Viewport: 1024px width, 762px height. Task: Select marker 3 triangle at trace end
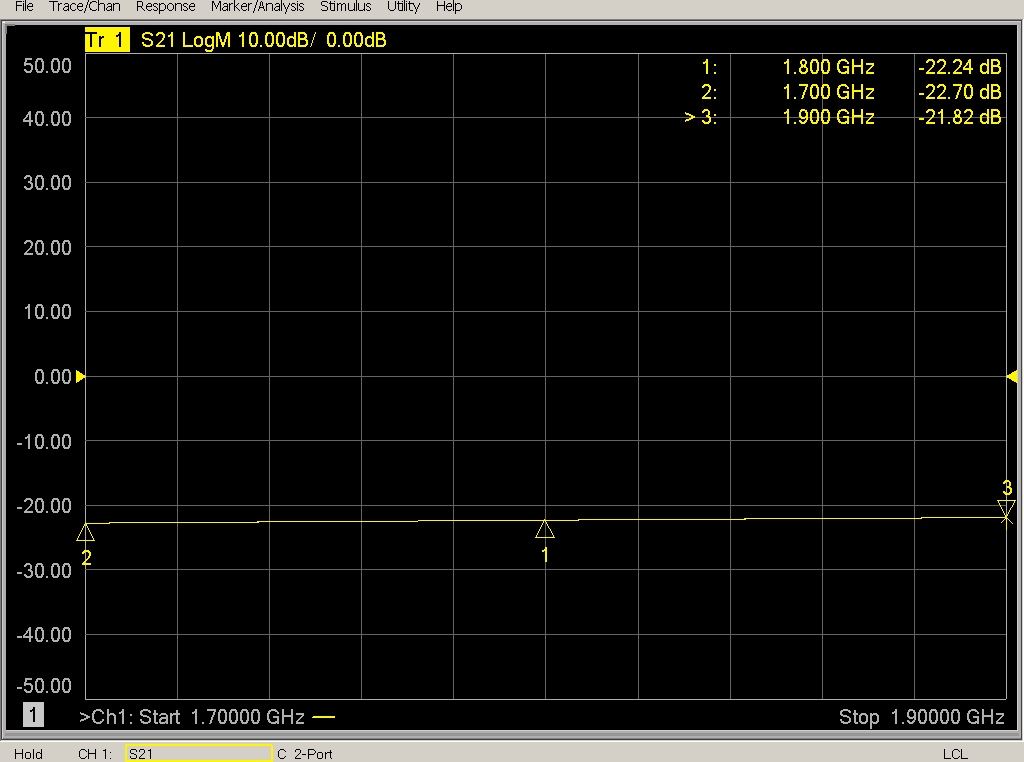1006,509
